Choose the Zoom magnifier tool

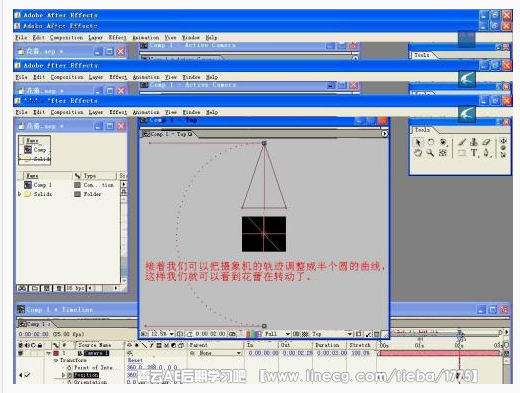pos(431,153)
